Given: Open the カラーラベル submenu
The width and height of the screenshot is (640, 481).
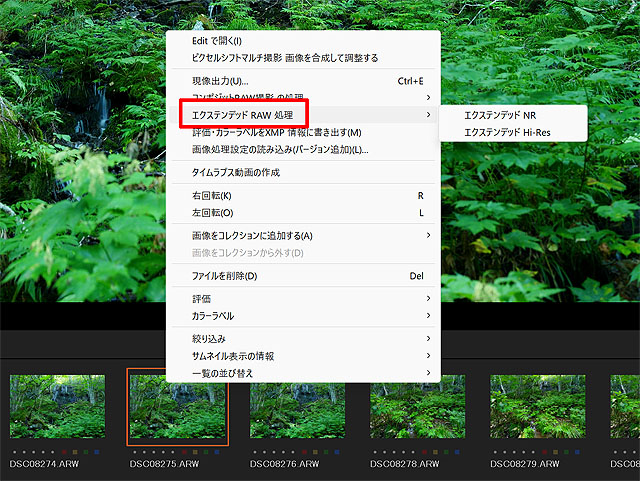Looking at the screenshot, I should click(212, 316).
